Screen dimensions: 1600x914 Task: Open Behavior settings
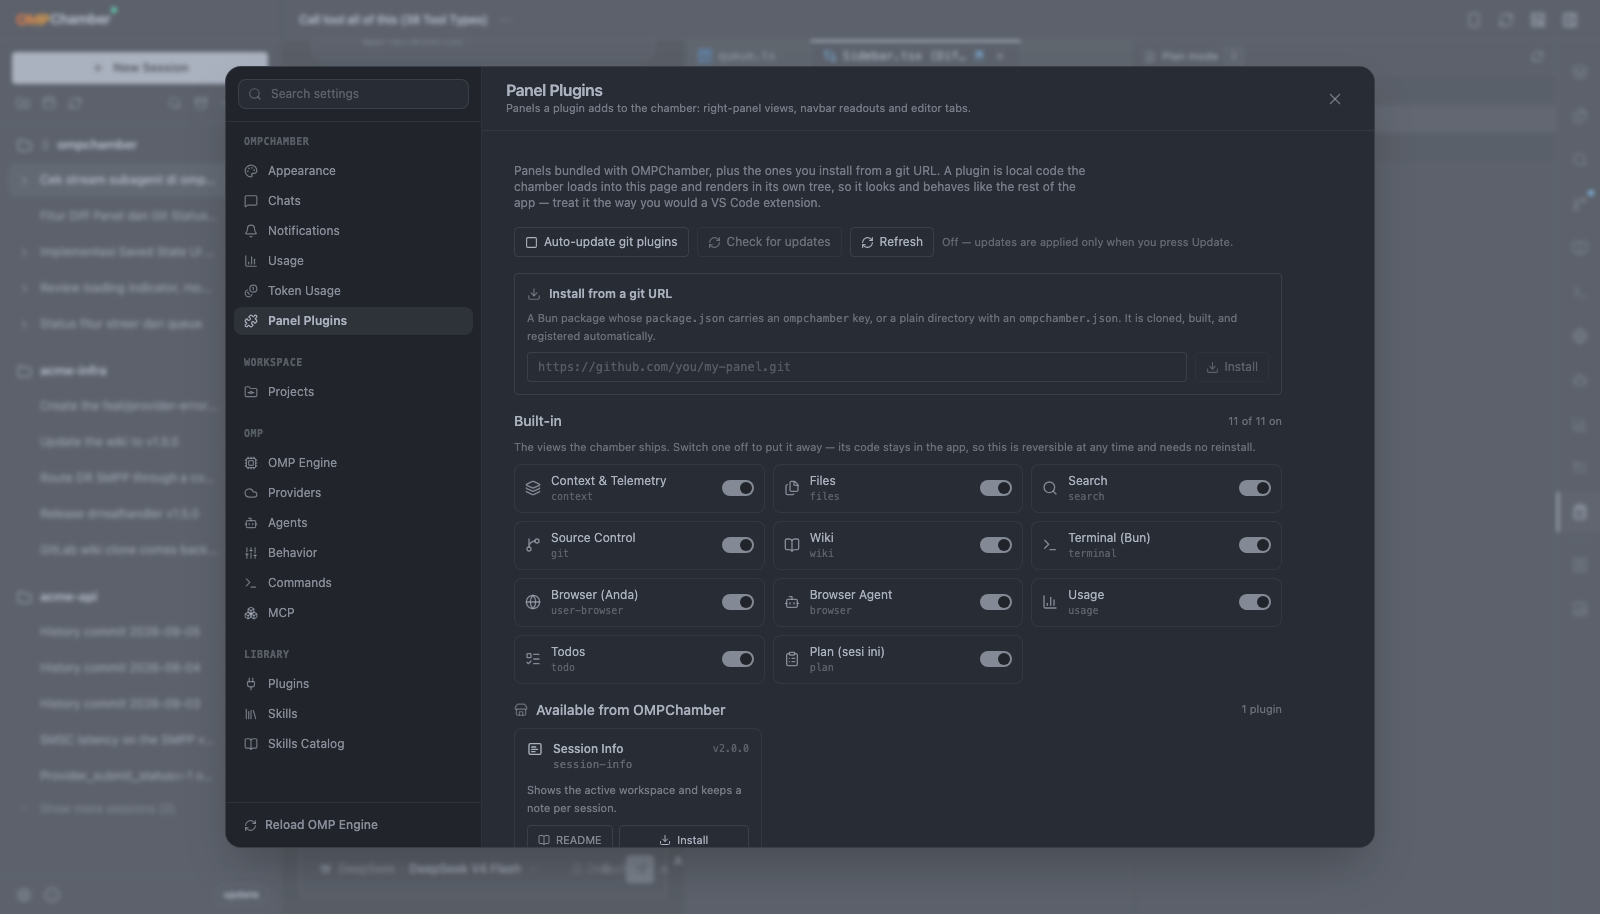pyautogui.click(x=353, y=553)
